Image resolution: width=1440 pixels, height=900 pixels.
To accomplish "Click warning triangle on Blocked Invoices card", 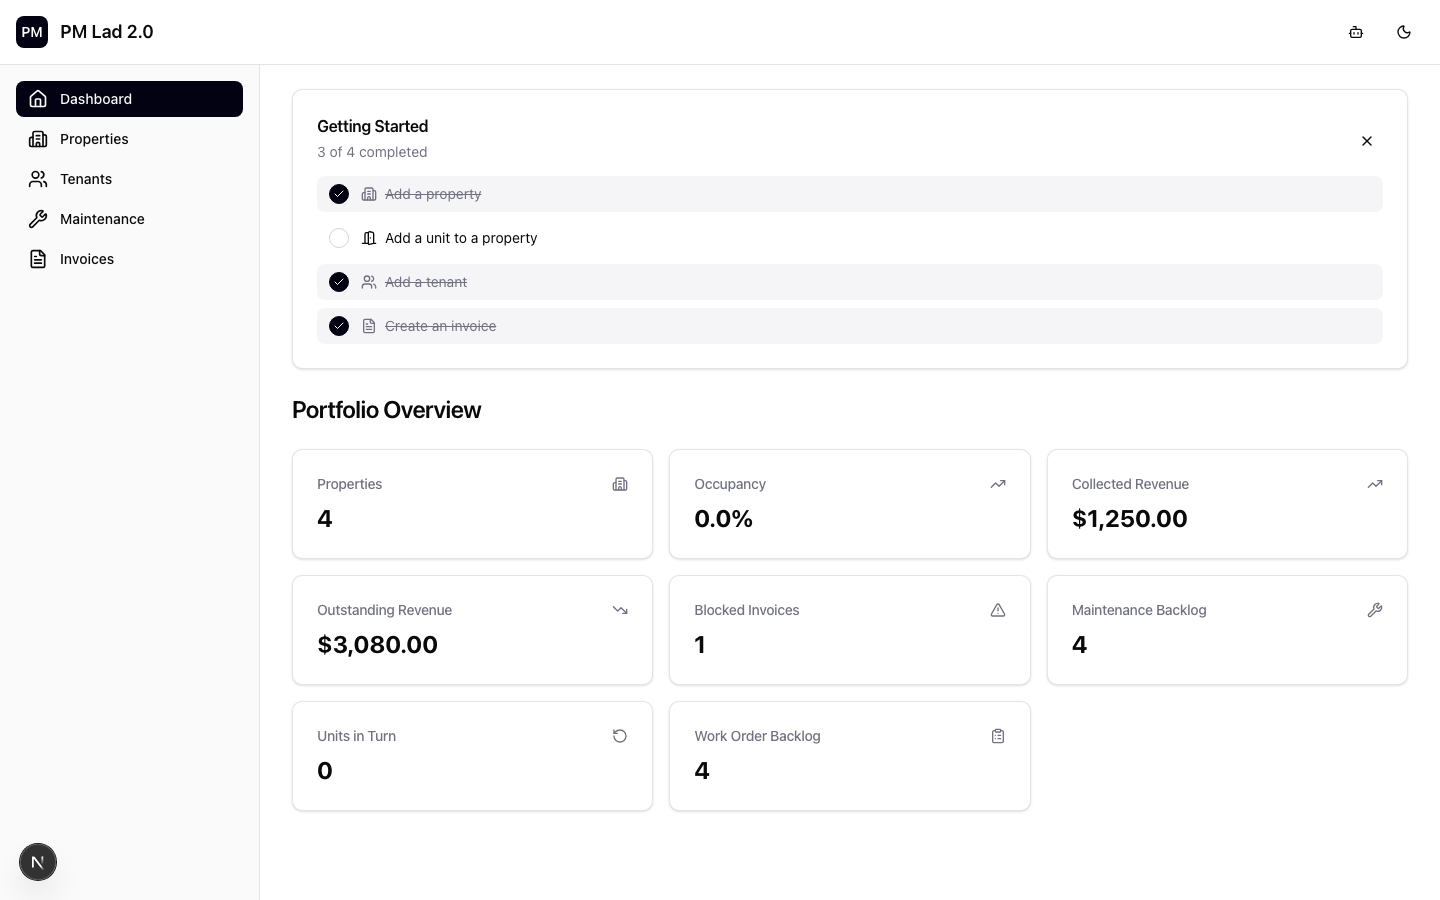I will coord(998,610).
